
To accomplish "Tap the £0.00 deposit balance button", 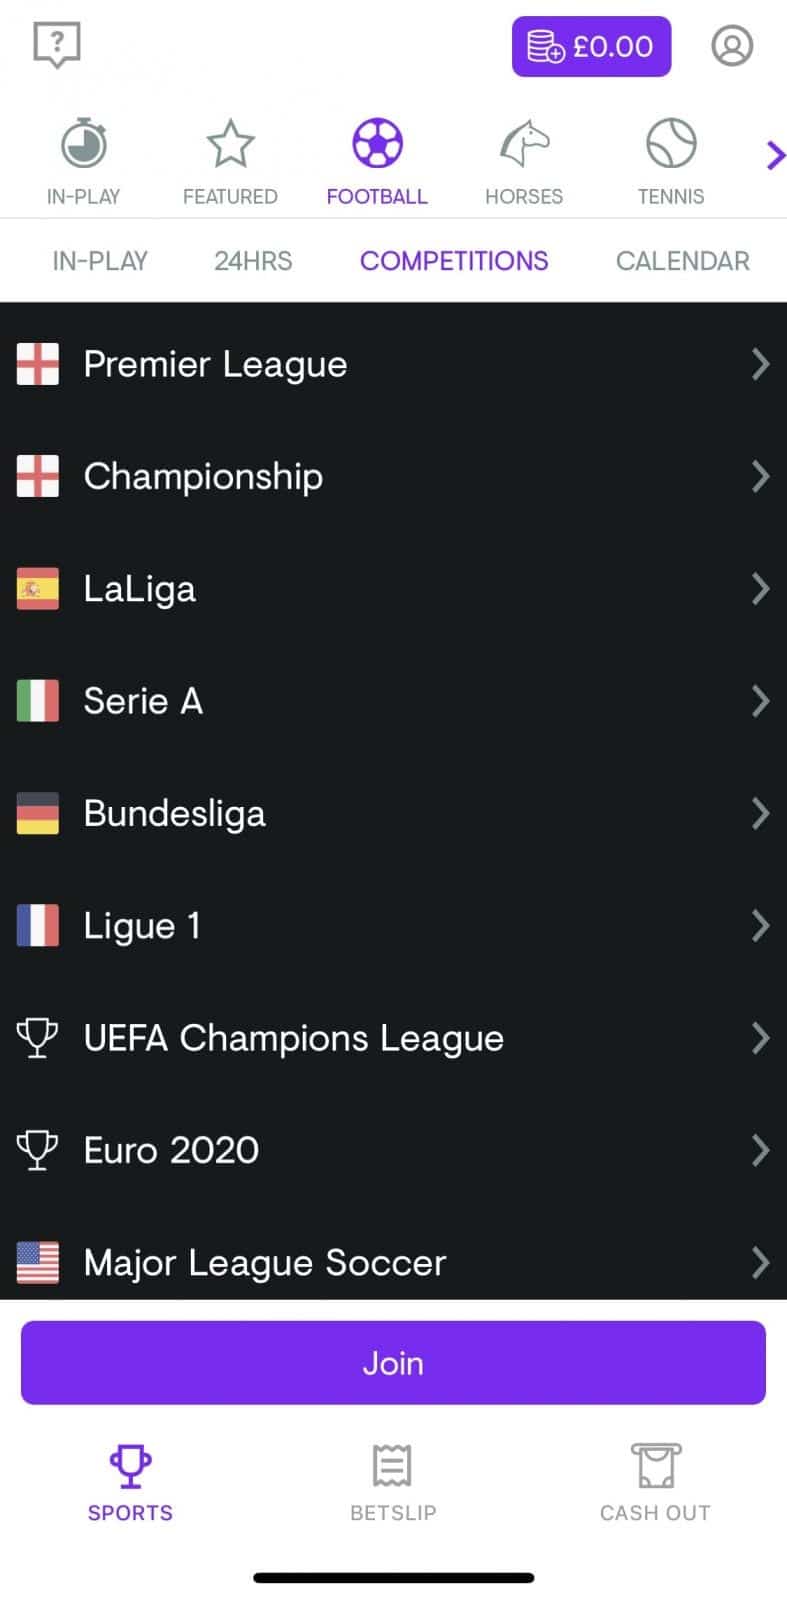I will pyautogui.click(x=591, y=47).
